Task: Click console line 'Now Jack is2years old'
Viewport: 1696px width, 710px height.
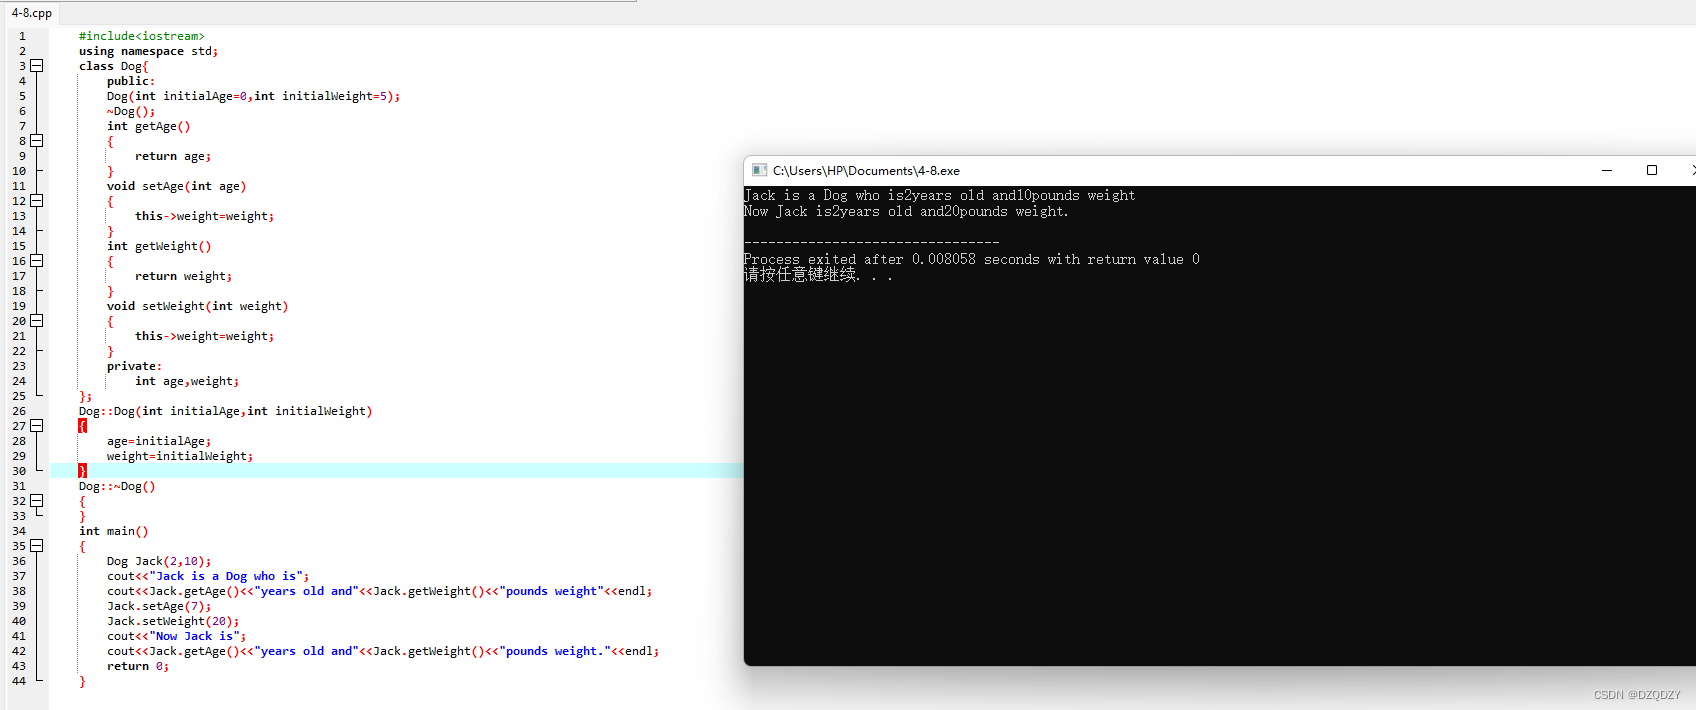Action: pos(906,212)
